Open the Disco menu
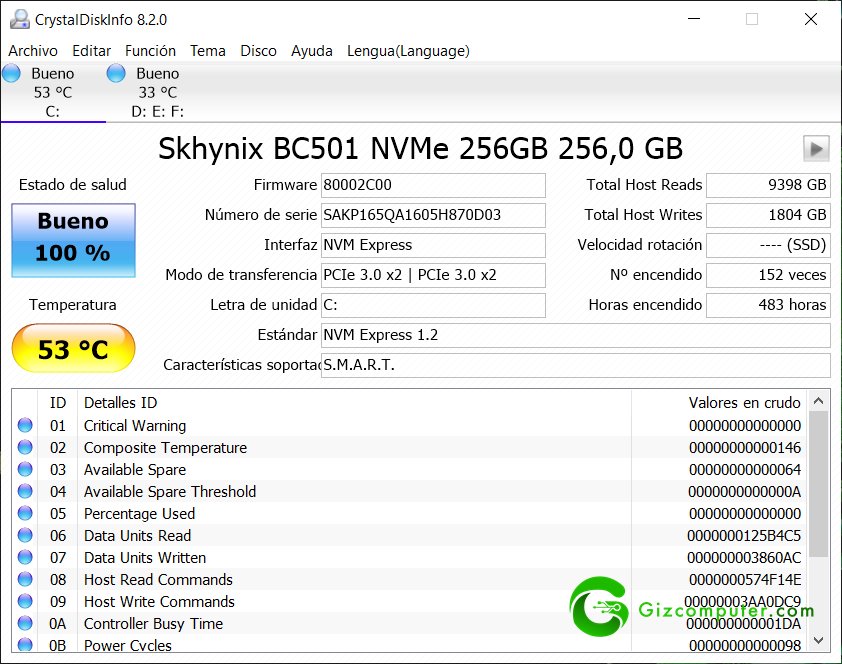Image resolution: width=842 pixels, height=664 pixels. point(258,51)
